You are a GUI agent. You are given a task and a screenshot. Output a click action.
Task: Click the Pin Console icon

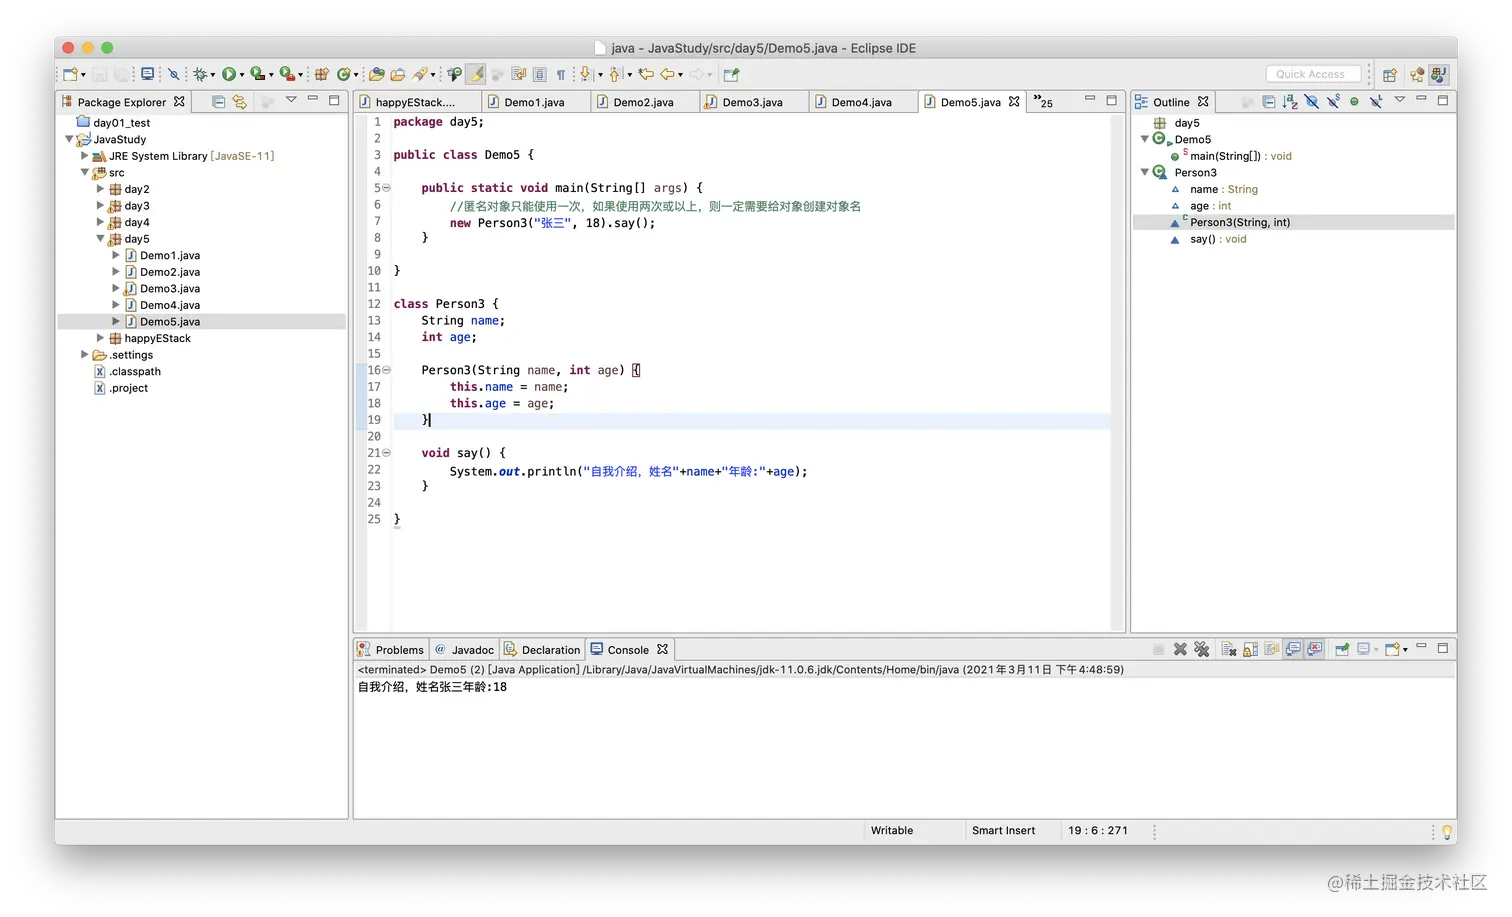coord(1343,650)
